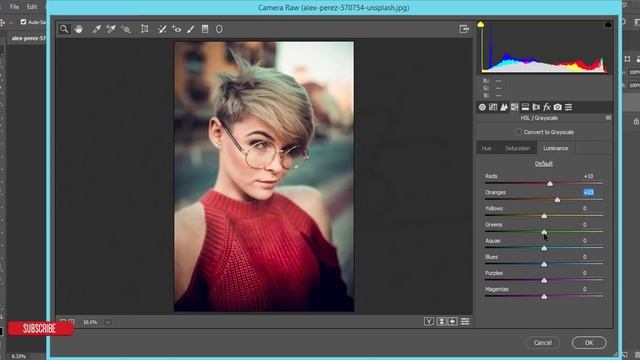Open the HSL / Grayscale panel icon
Viewport: 640px width, 360px height.
(515, 107)
